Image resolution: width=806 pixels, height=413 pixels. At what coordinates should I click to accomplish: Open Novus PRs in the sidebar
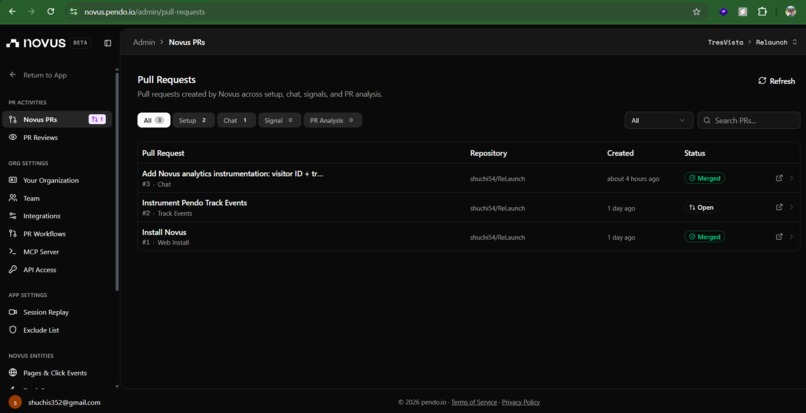click(57, 119)
